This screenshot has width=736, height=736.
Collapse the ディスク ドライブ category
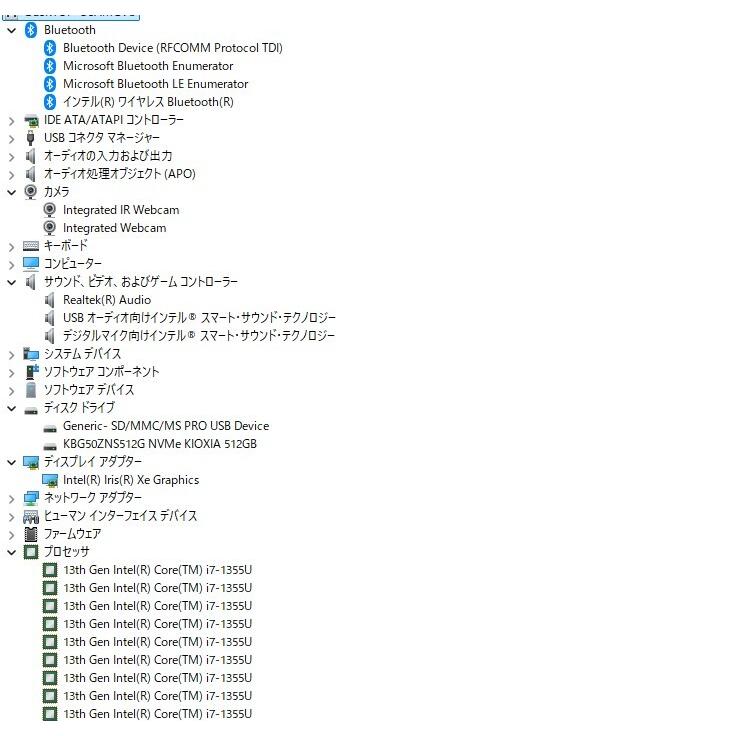(x=12, y=408)
